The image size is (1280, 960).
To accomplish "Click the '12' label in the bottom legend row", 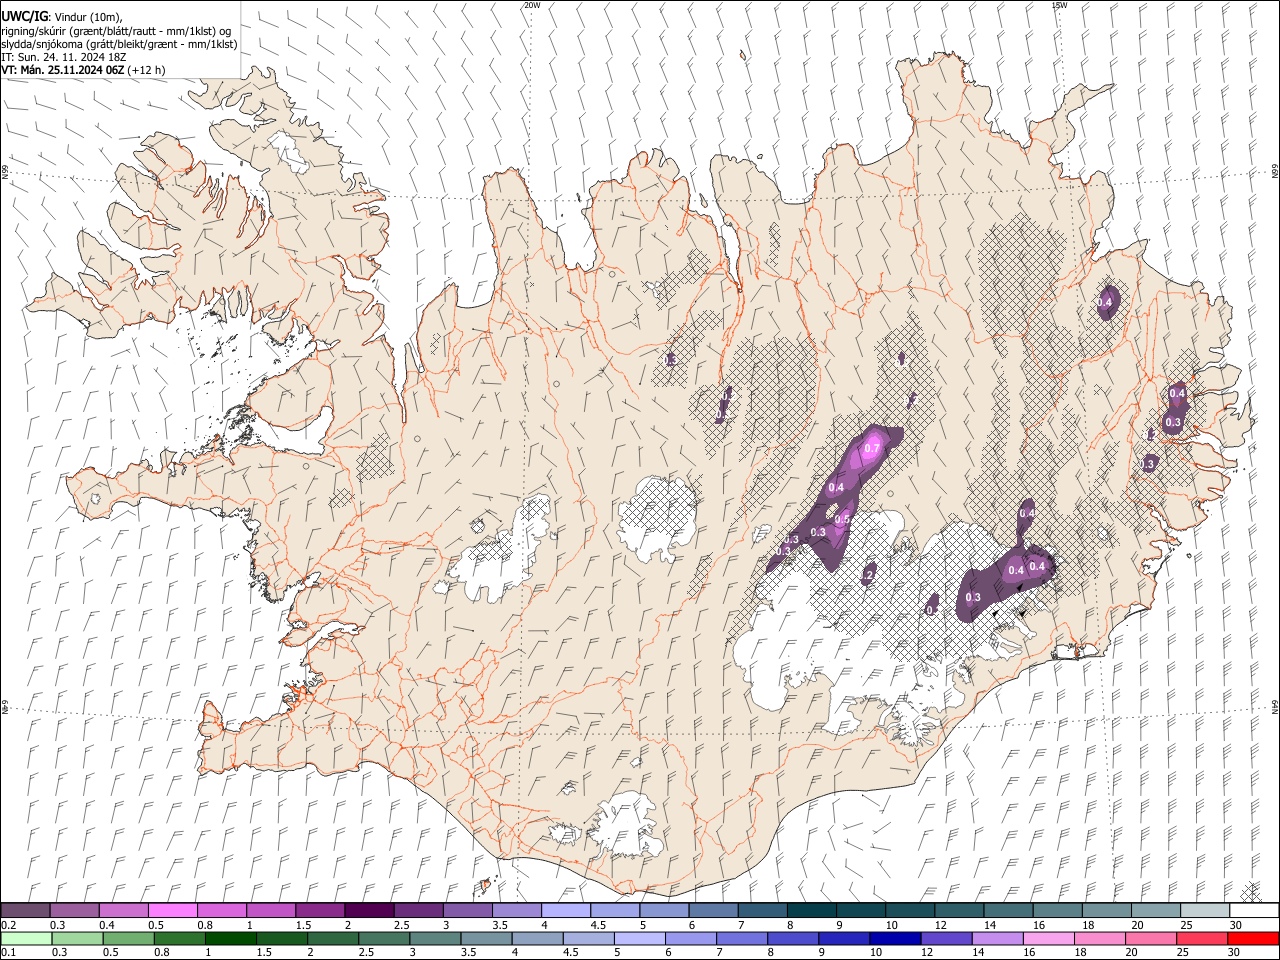I will (x=927, y=952).
